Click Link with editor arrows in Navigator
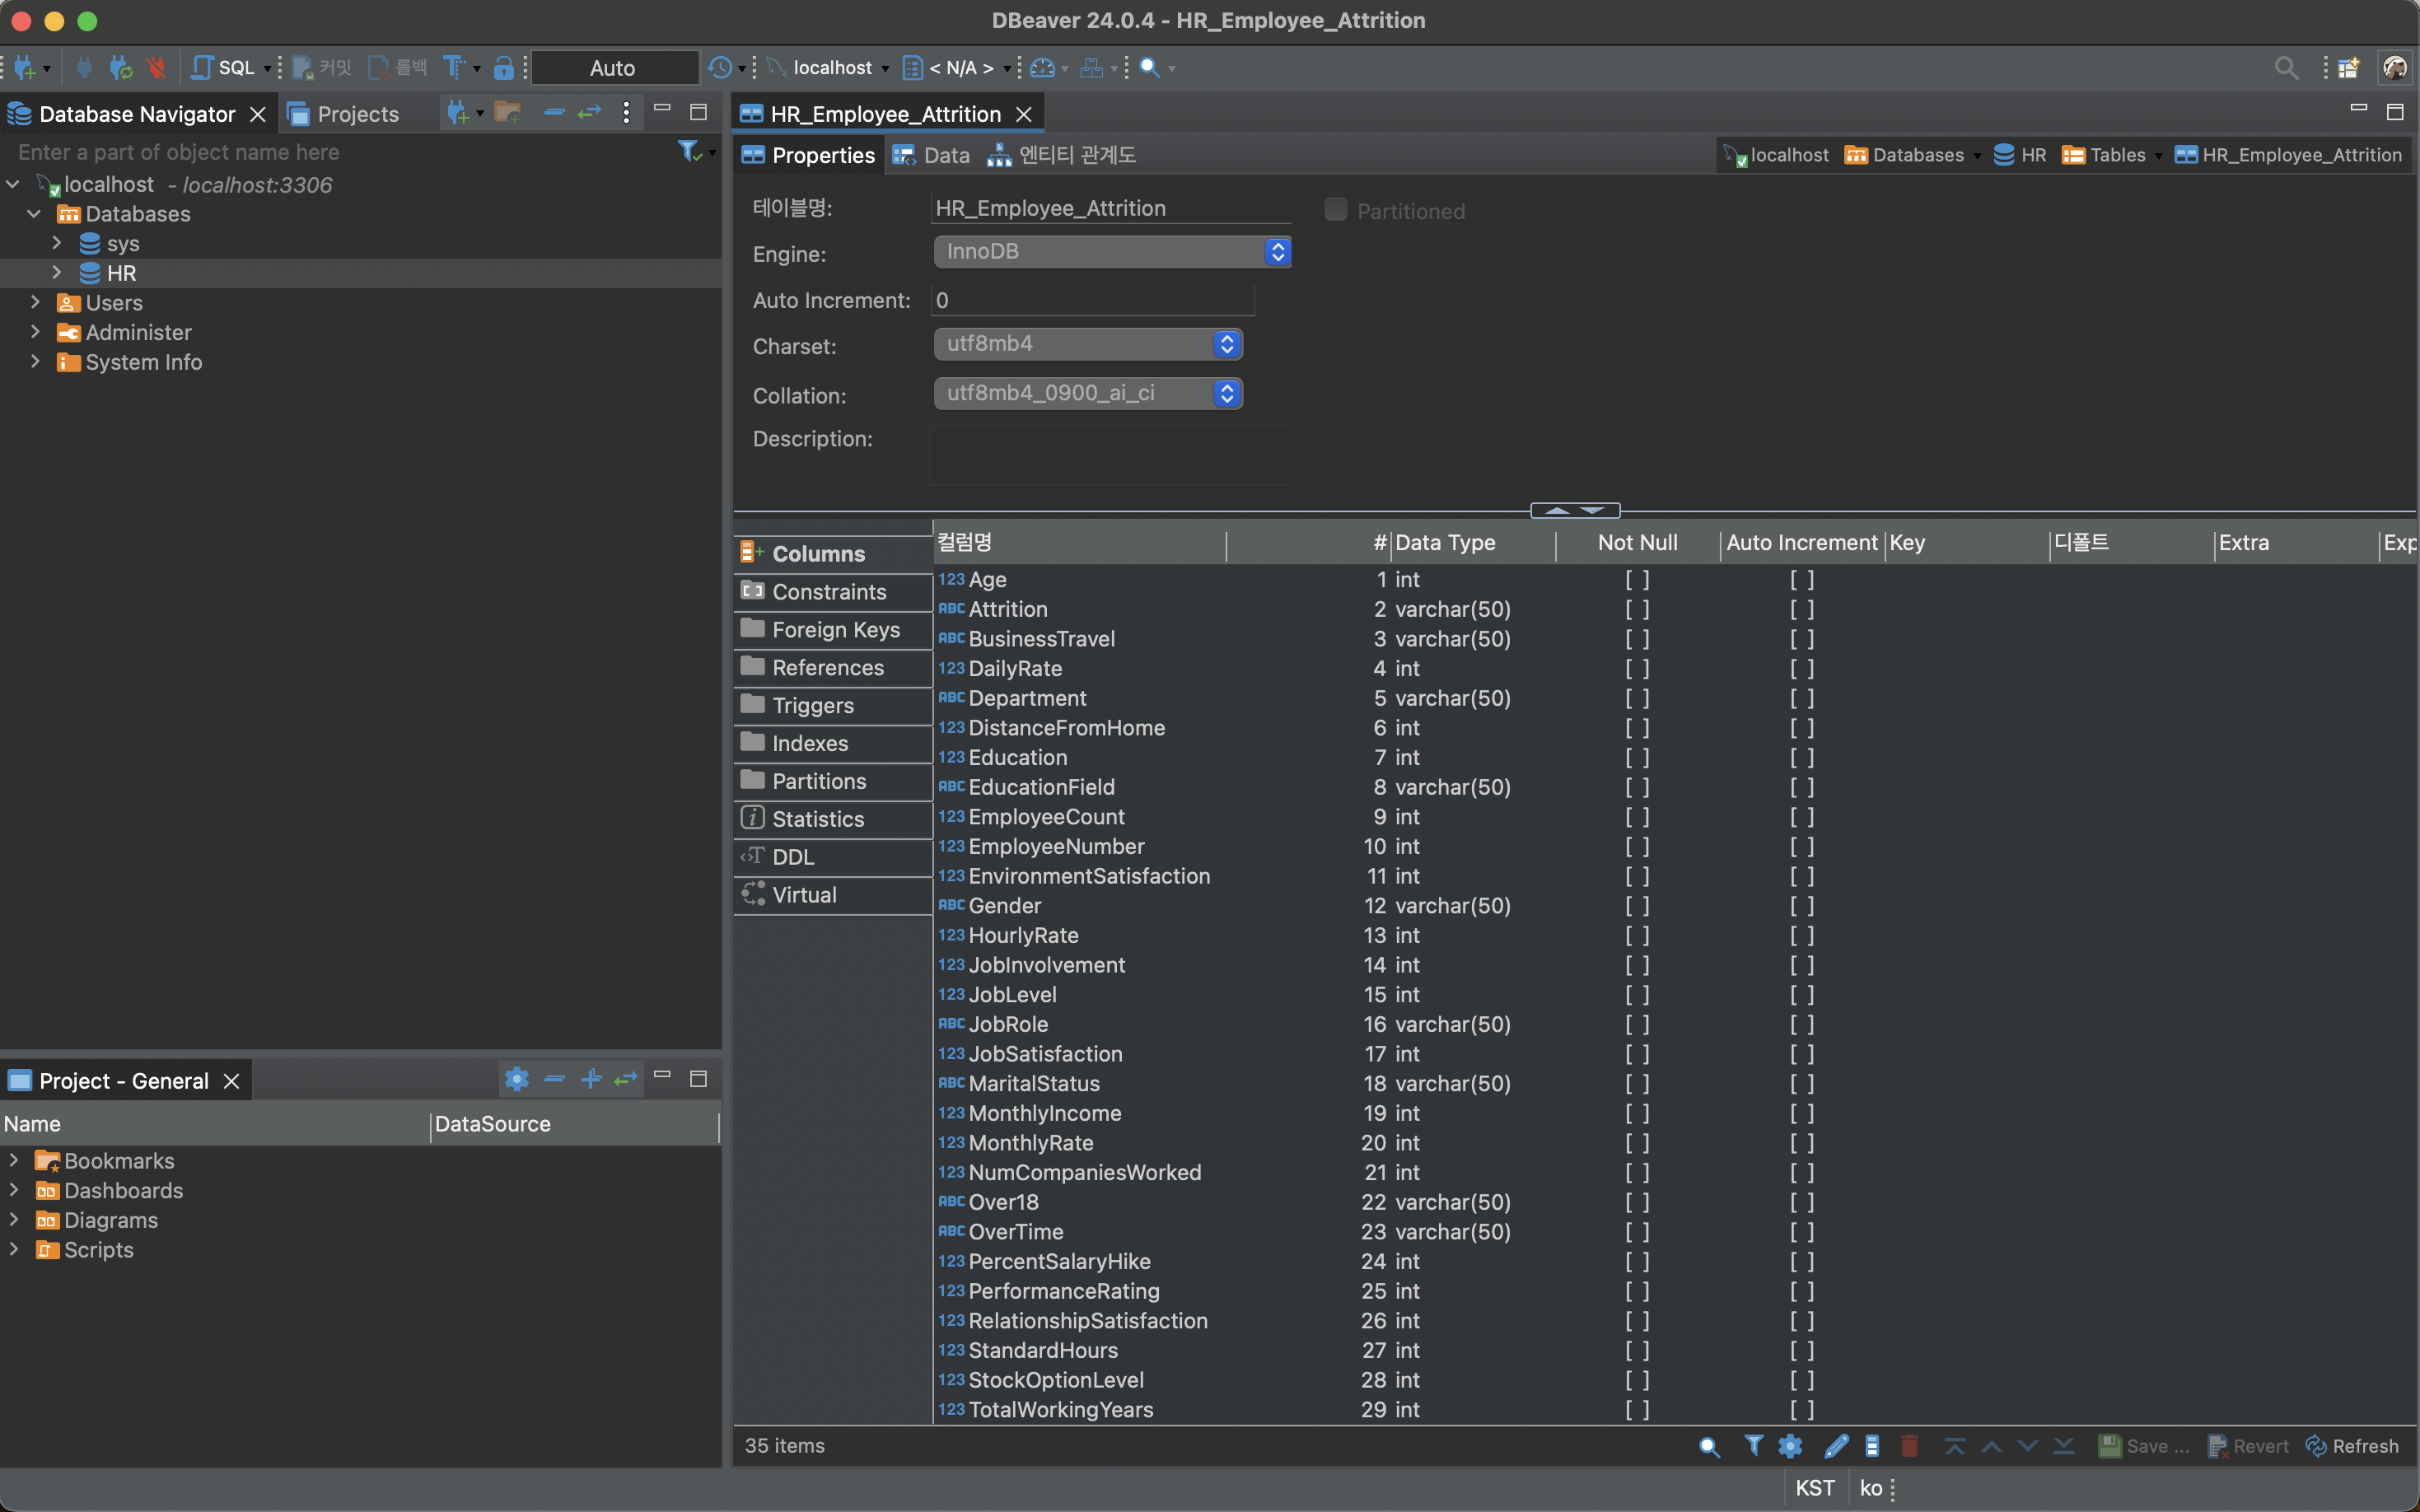The width and height of the screenshot is (2420, 1512). click(x=590, y=112)
